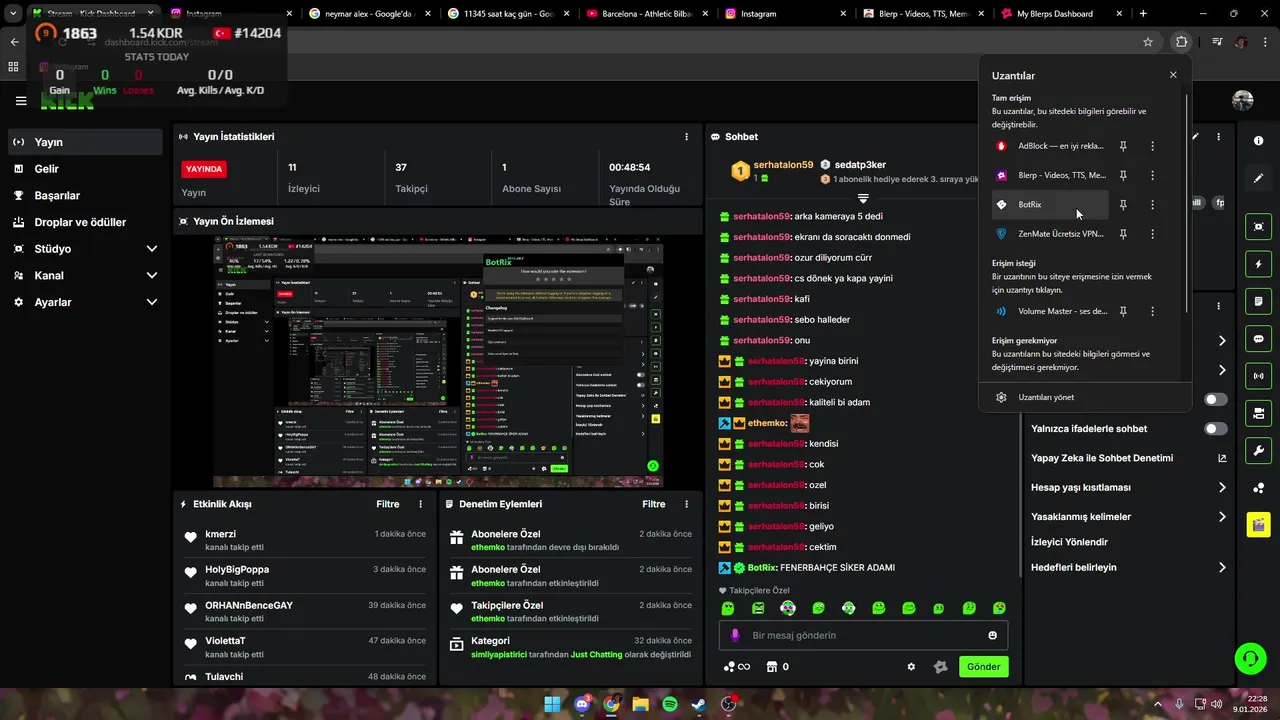Open Denetim Eylemleri three-dot menu
Image resolution: width=1280 pixels, height=720 pixels.
[x=686, y=505]
